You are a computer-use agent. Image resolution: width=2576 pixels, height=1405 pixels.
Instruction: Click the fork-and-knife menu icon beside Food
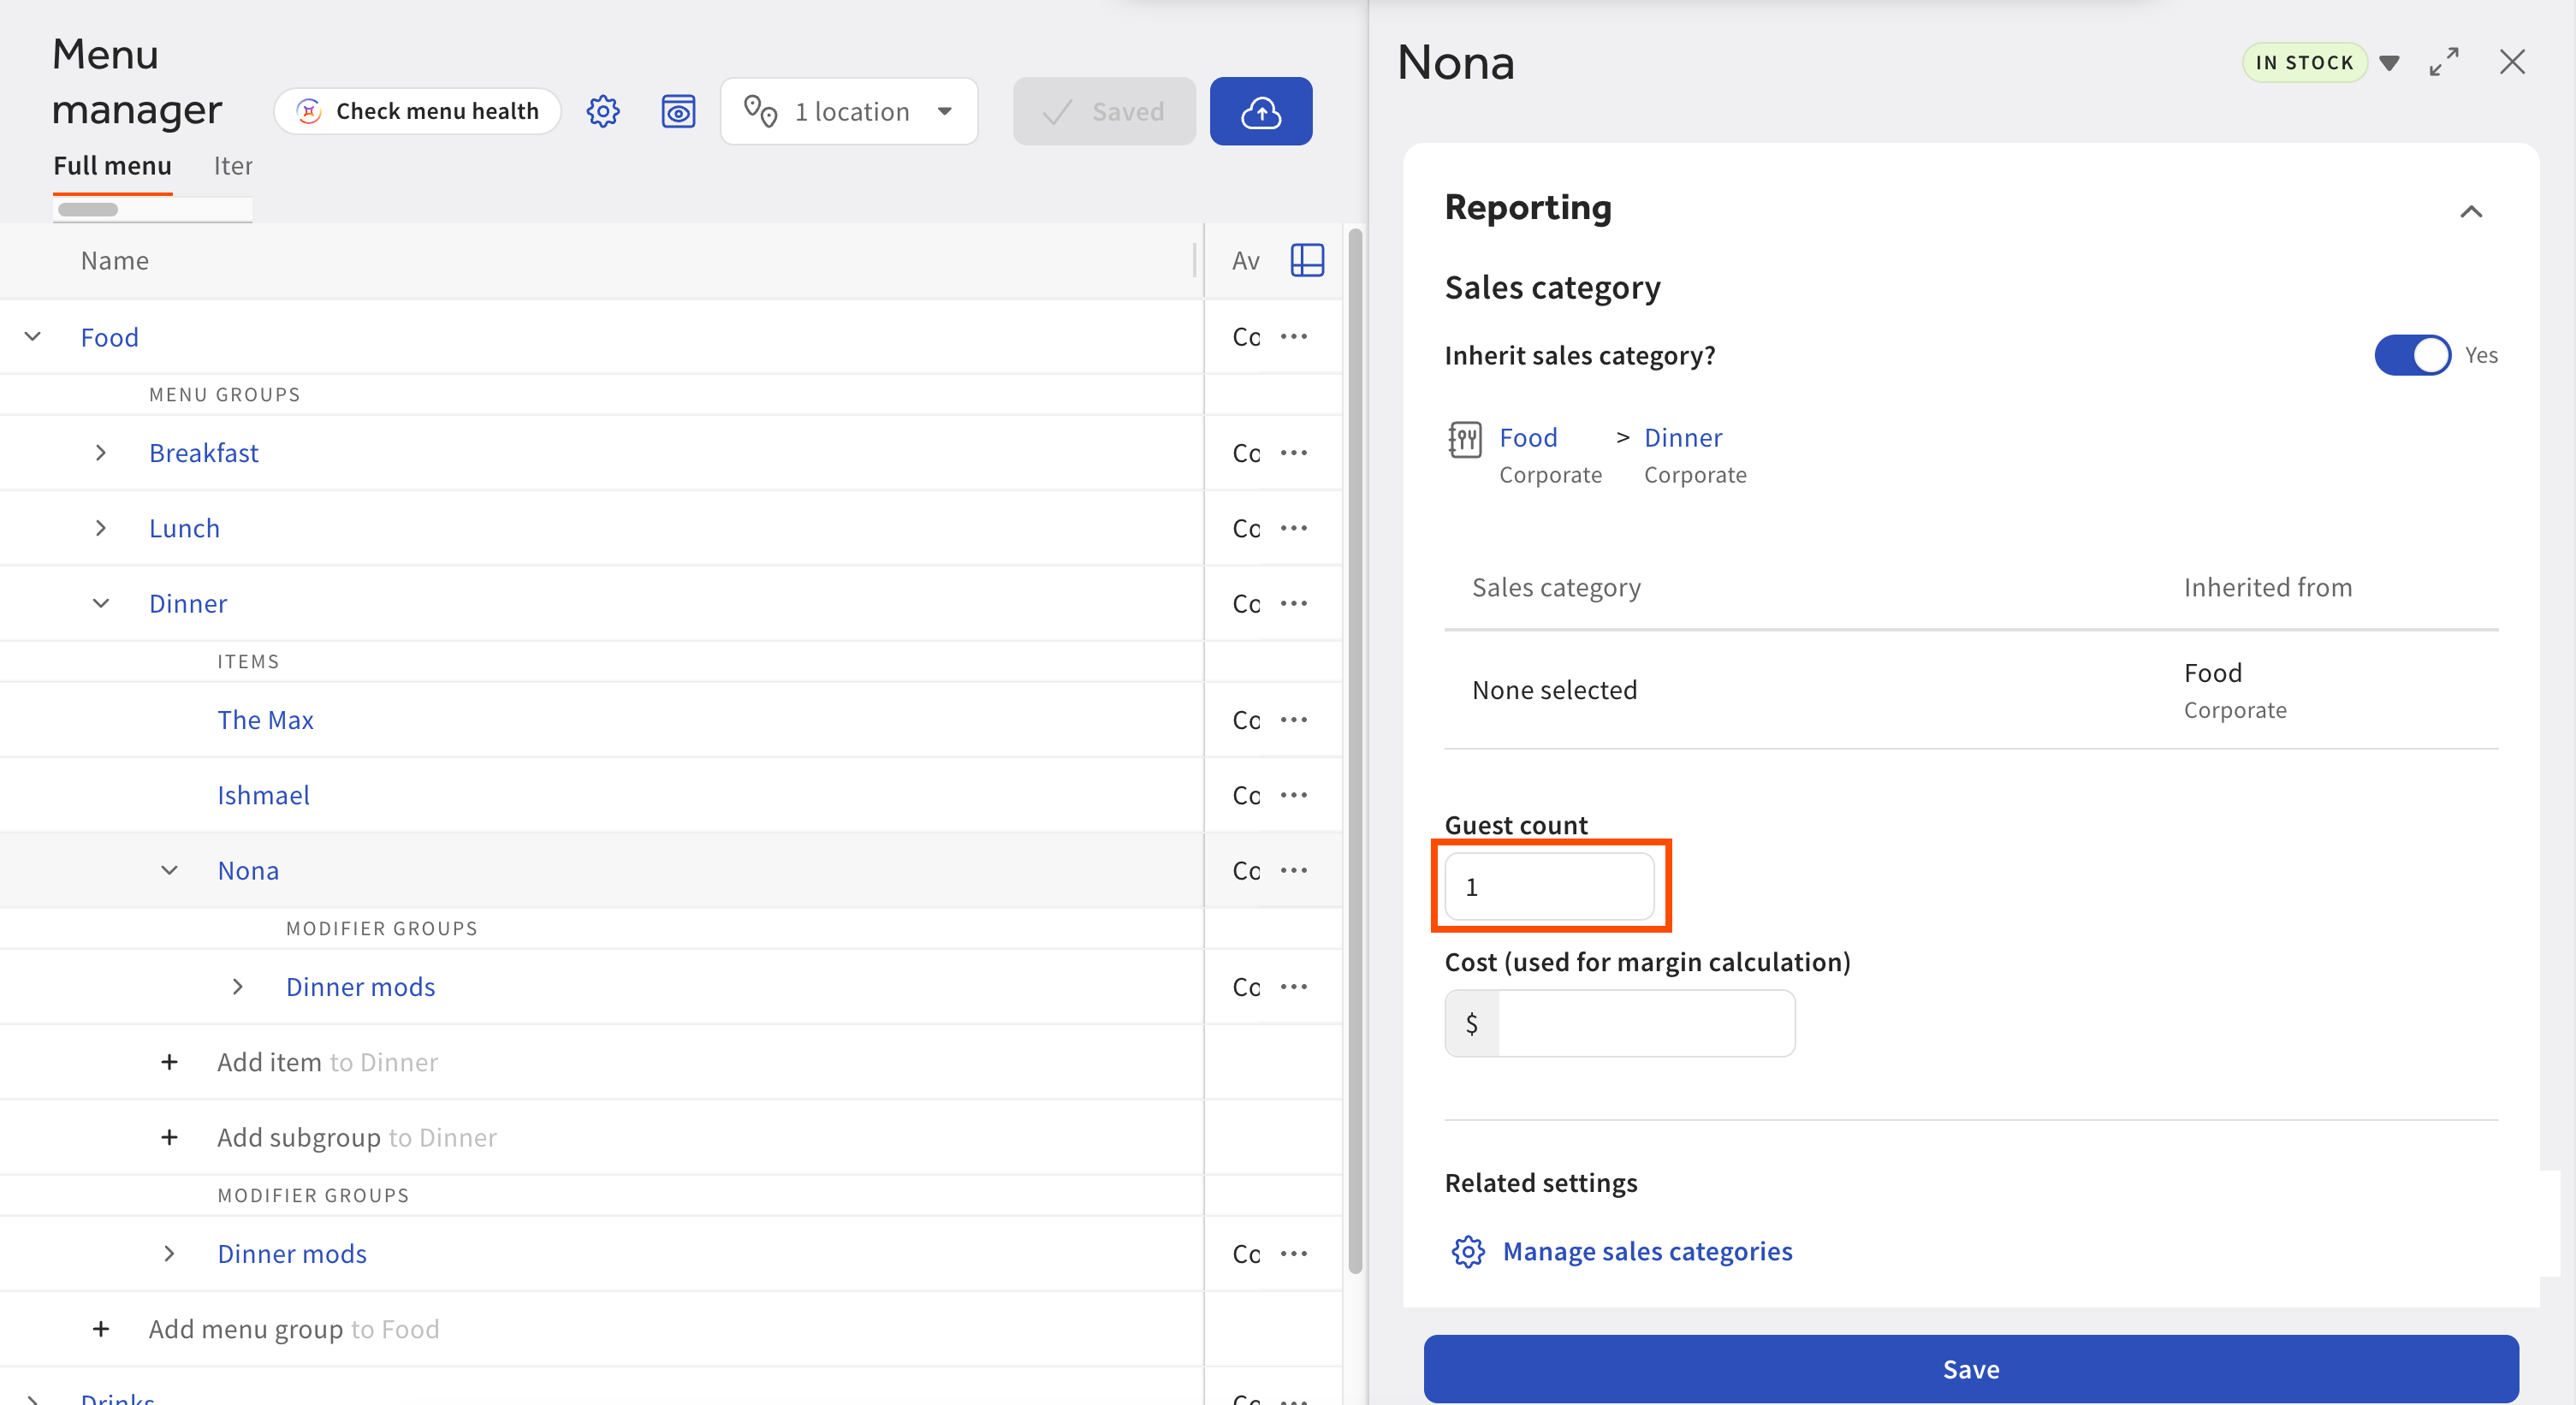1465,439
